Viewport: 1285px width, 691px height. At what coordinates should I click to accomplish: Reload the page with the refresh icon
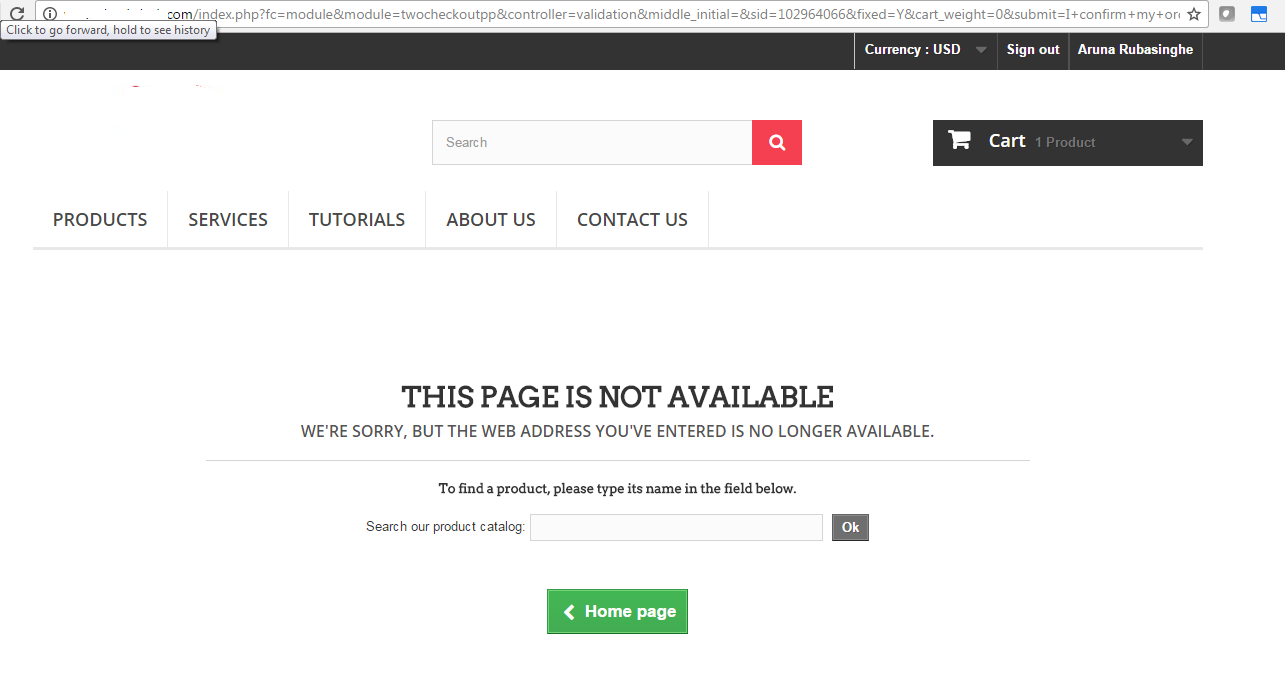(x=17, y=14)
